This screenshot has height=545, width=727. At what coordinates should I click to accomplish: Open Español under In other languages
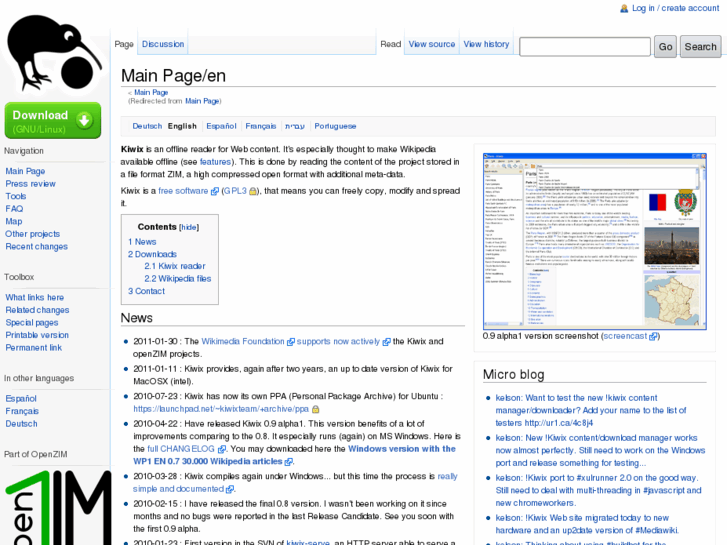point(21,398)
